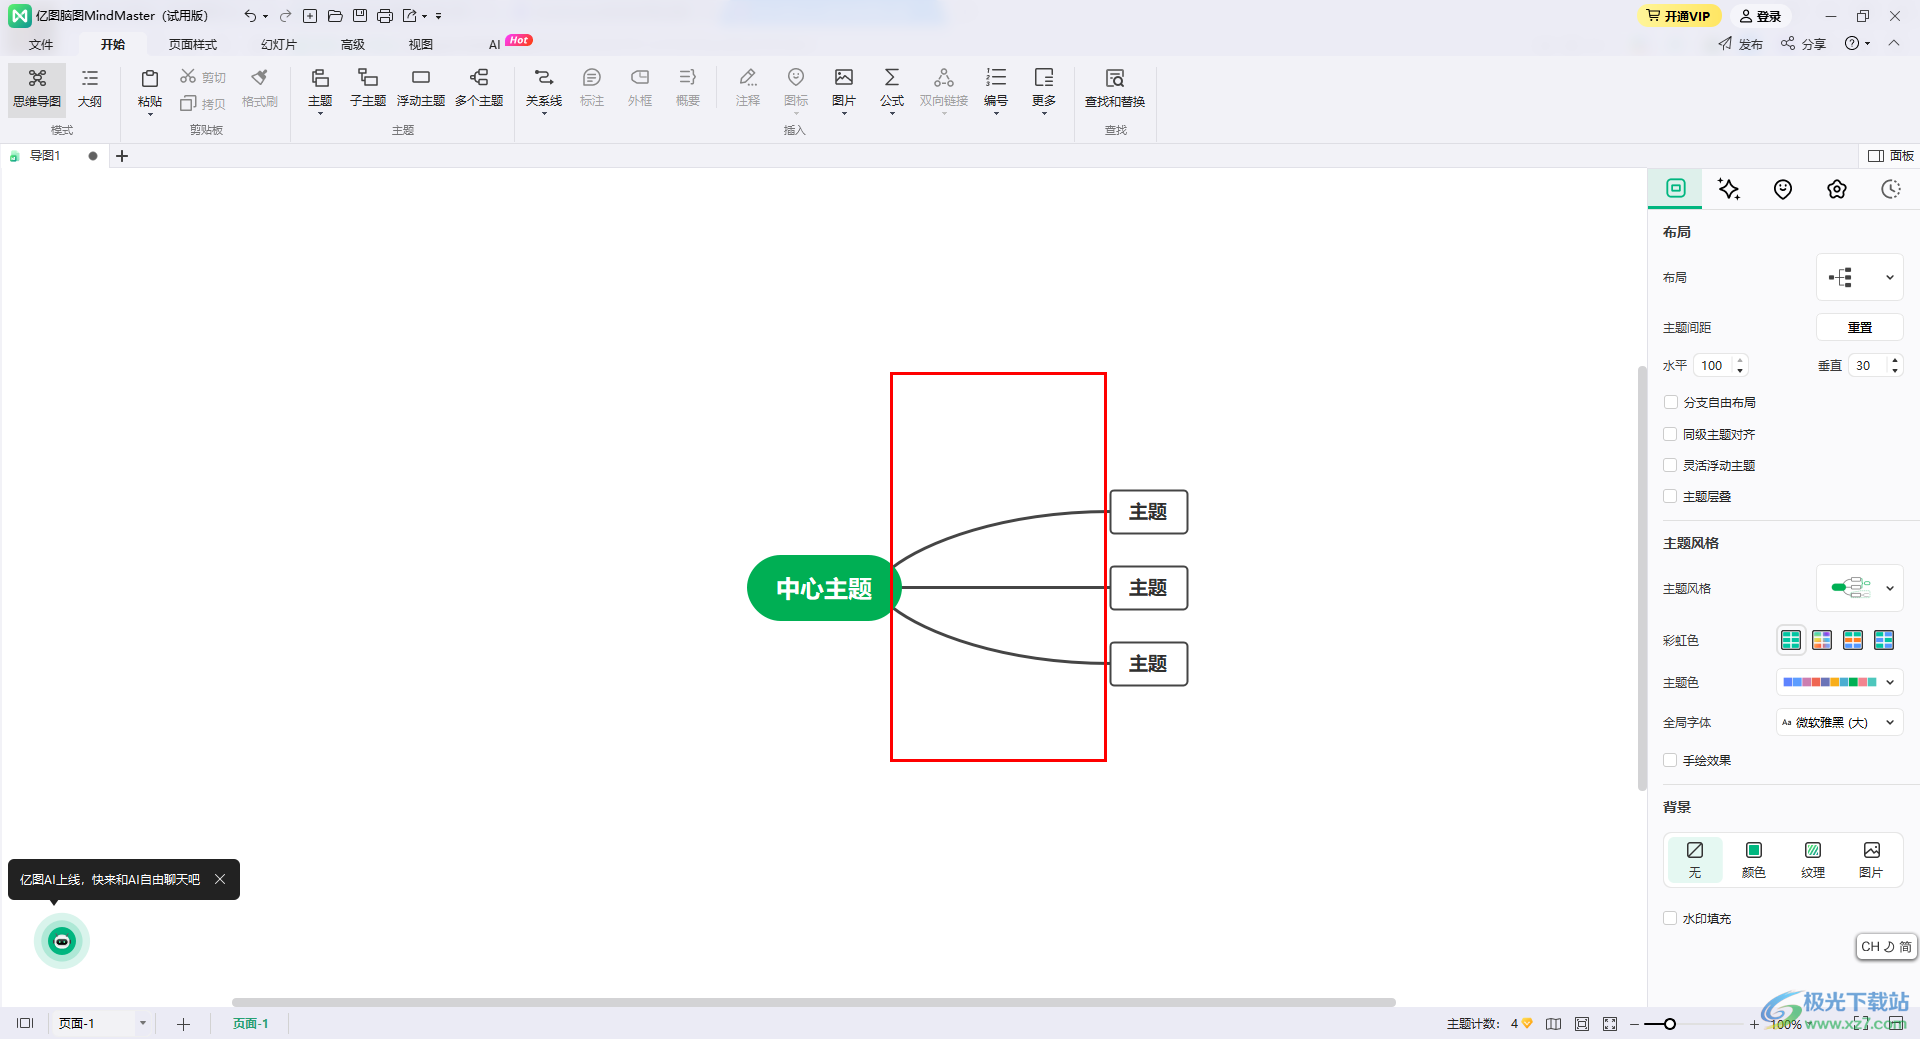This screenshot has width=1920, height=1040.
Task: Click the Reset (重置) spacing button
Action: pos(1860,327)
